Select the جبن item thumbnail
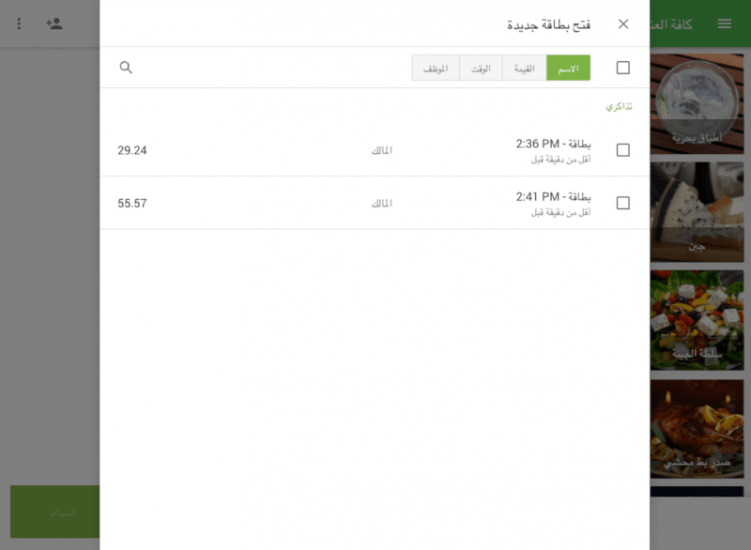Viewport: 751px width, 550px height. [697, 212]
